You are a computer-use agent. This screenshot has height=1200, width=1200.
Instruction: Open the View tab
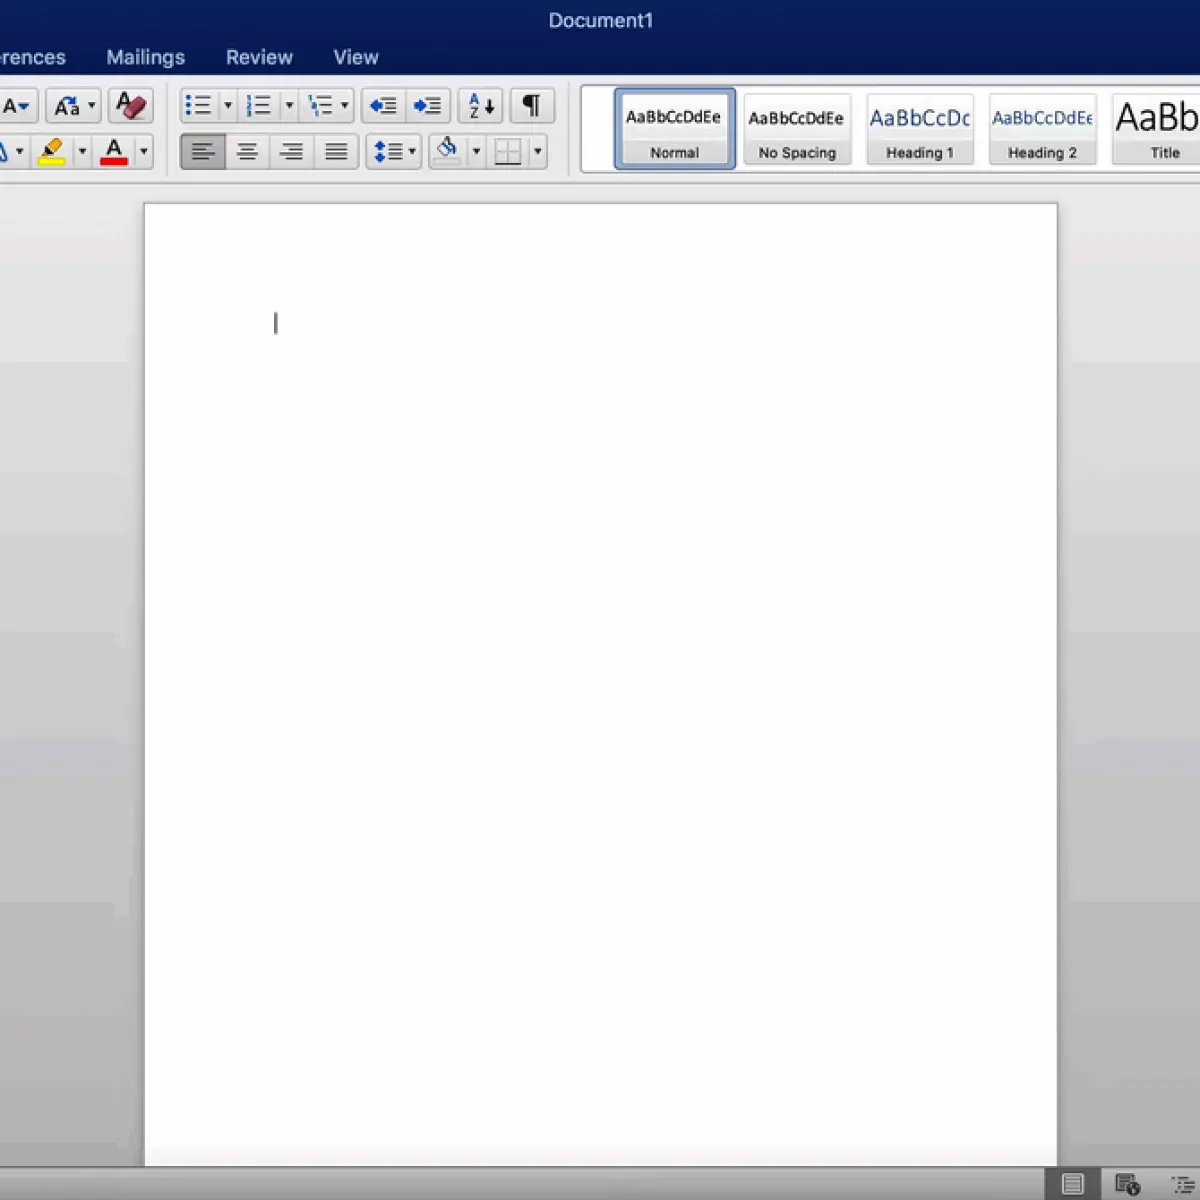click(x=356, y=57)
